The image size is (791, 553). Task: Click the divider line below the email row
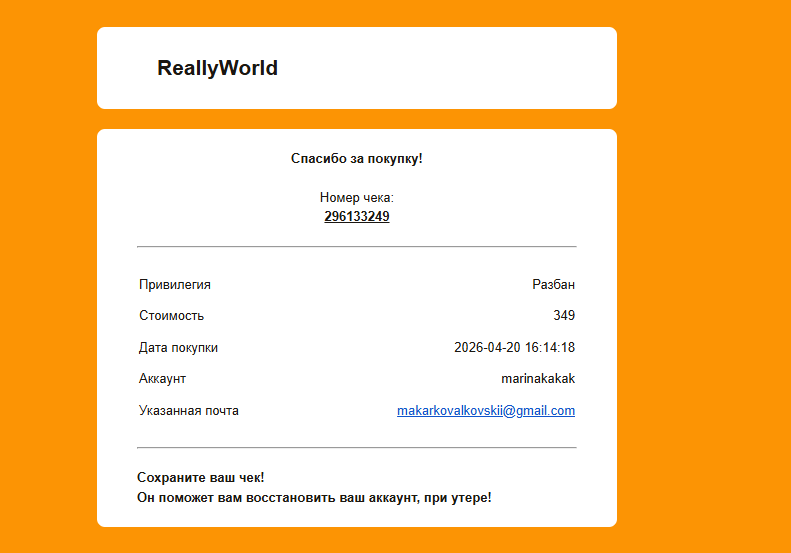coord(356,448)
